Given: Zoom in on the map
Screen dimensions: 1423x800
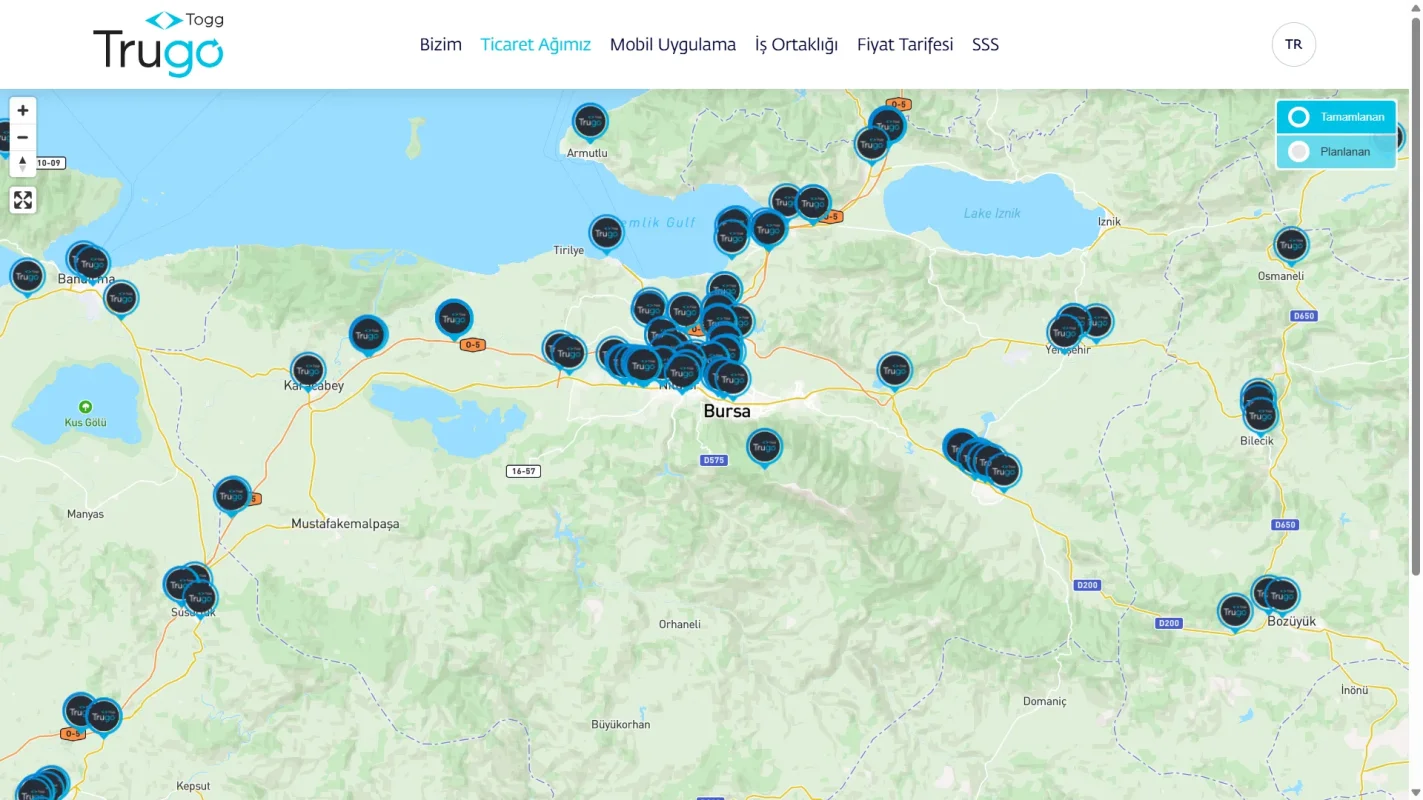Looking at the screenshot, I should 22,110.
